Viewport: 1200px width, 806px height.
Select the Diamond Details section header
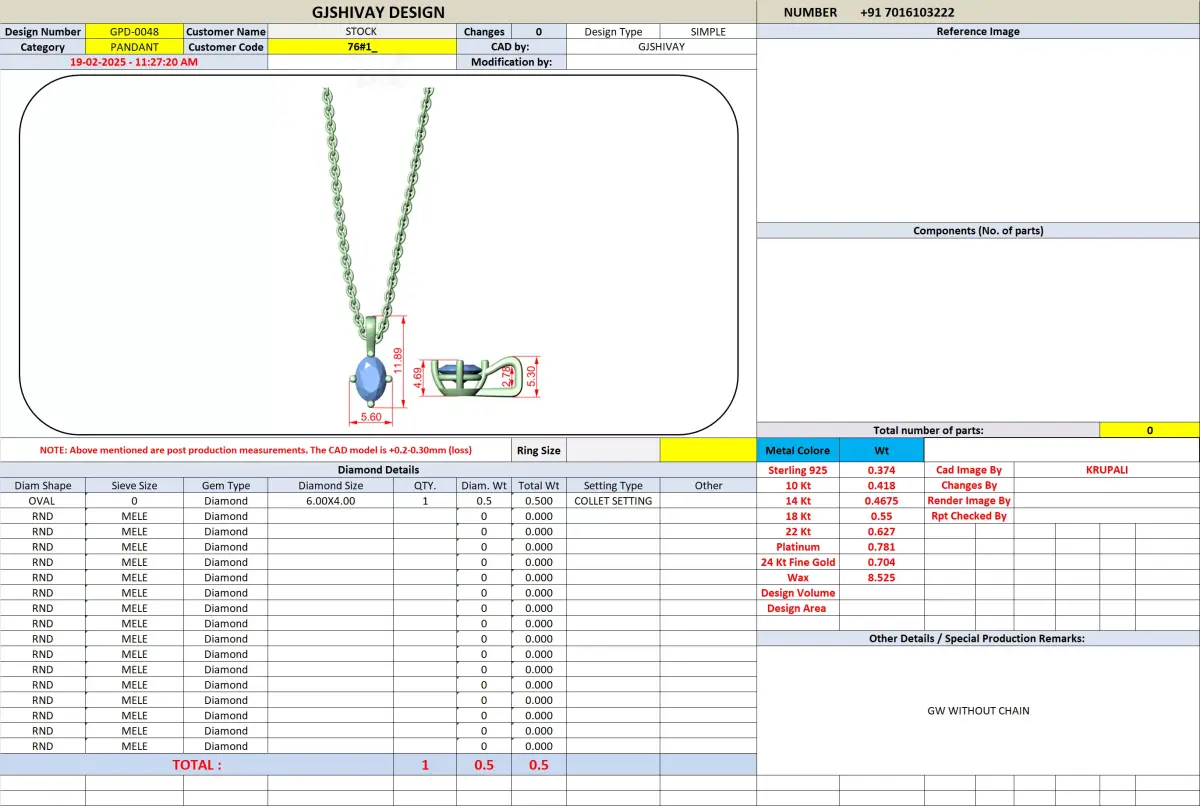[x=378, y=470]
